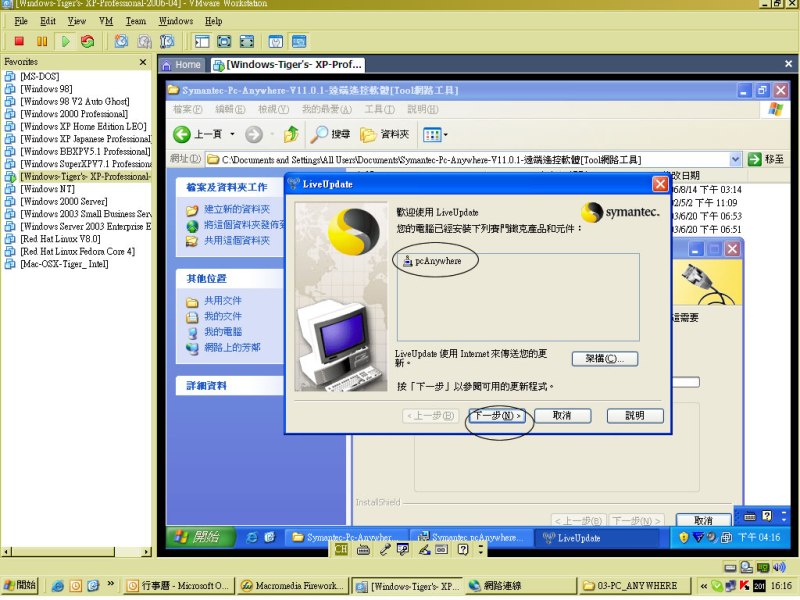Show or hide the Favorites sidebar icon

coord(202,41)
